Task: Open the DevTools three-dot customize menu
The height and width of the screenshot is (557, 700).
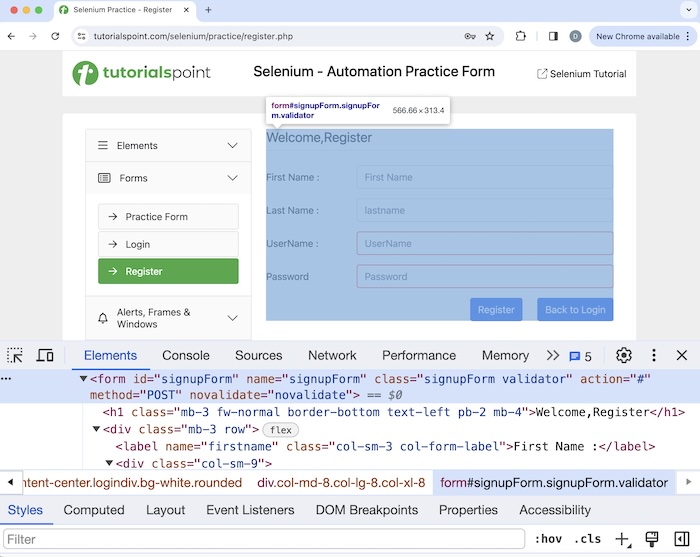Action: coord(654,355)
